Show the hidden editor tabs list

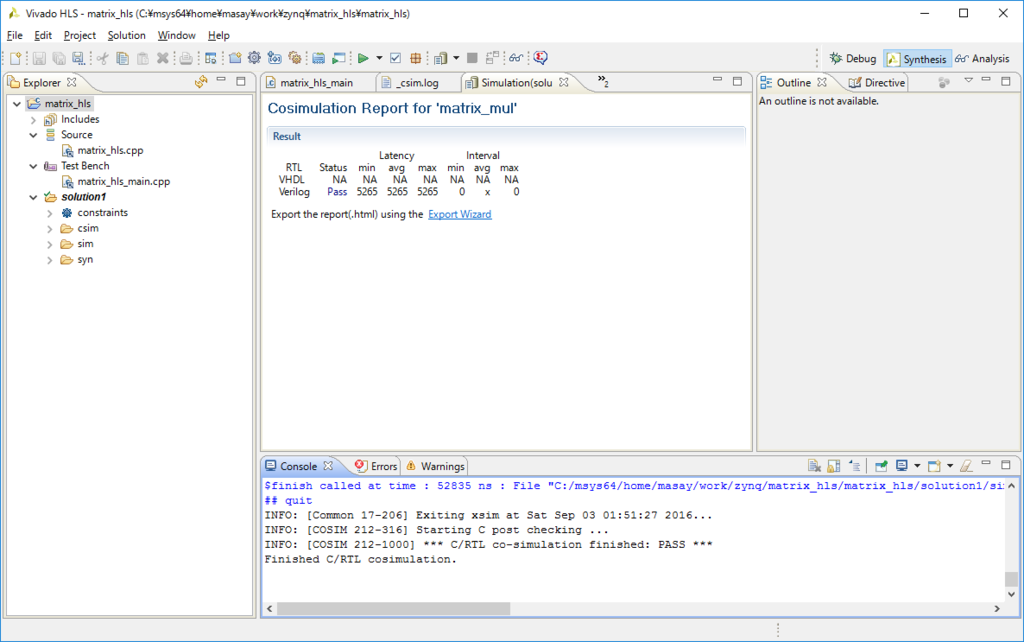pyautogui.click(x=603, y=81)
